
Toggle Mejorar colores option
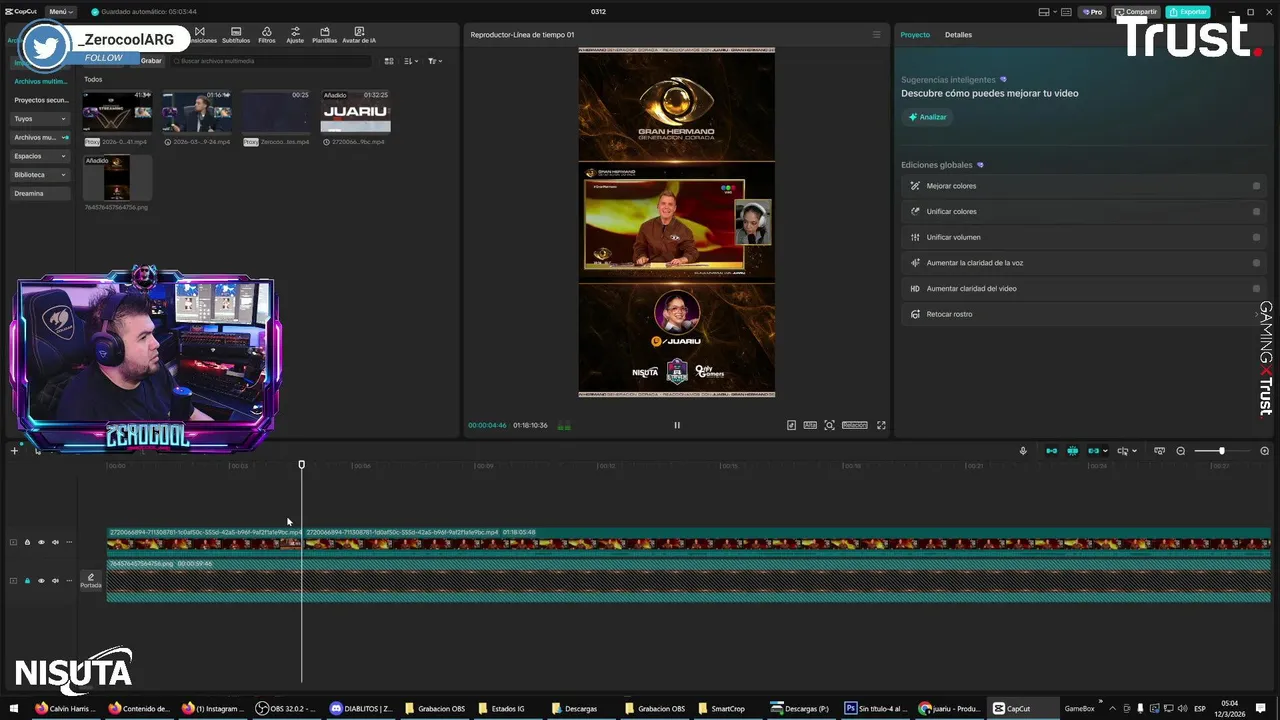(x=1257, y=186)
